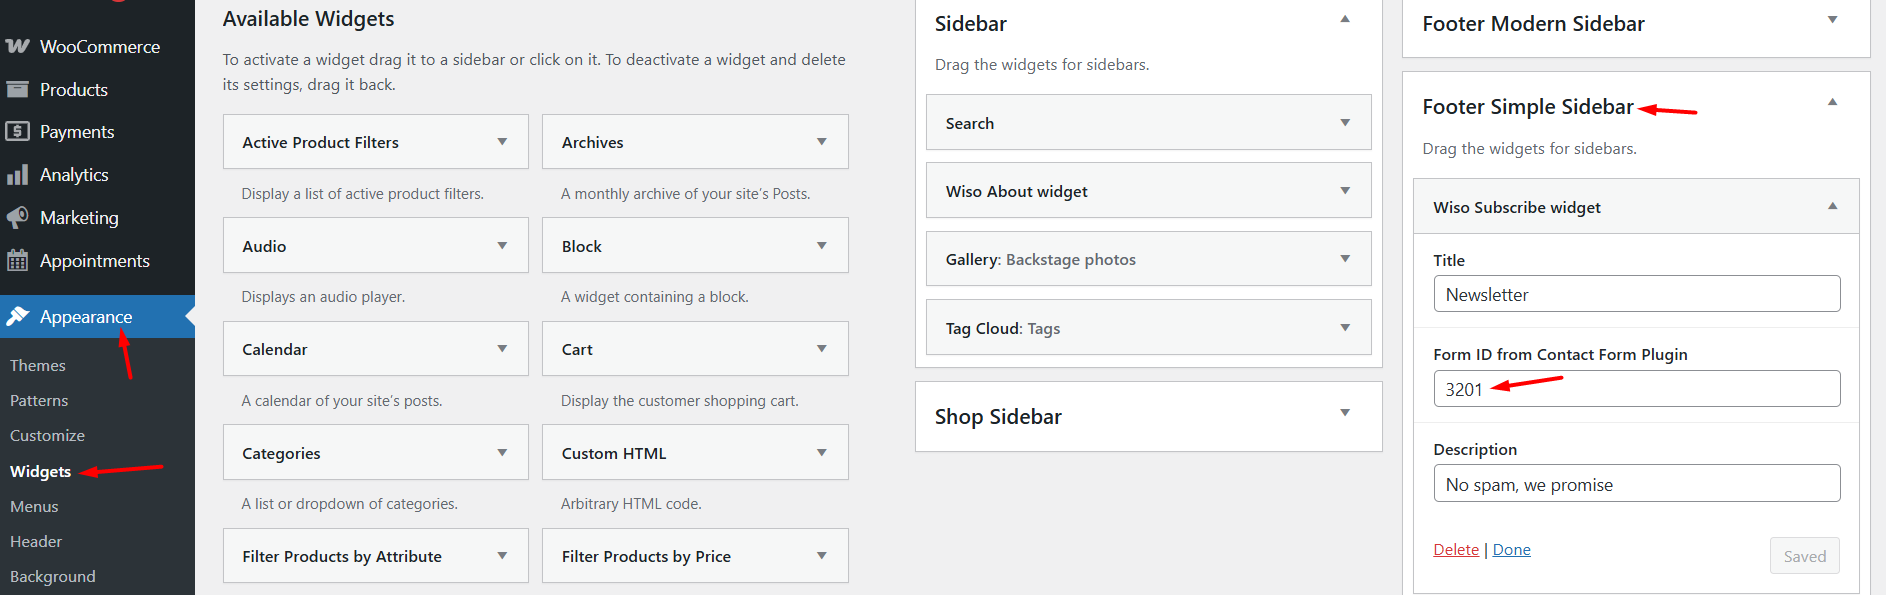Collapse the Footer Simple Sidebar section
1886x595 pixels.
pos(1832,102)
